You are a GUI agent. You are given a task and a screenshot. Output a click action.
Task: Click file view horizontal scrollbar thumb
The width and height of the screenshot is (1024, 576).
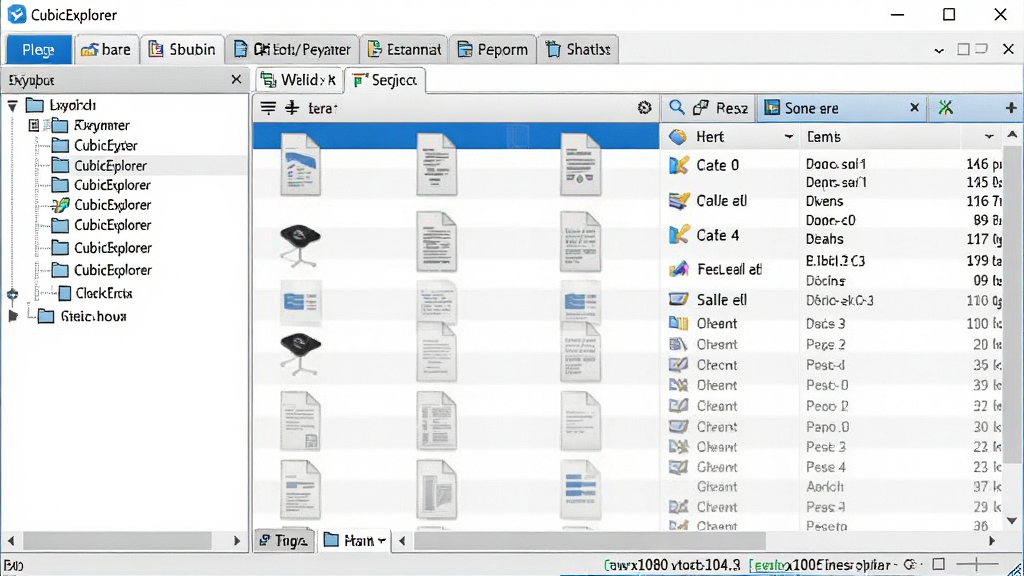(x=589, y=541)
